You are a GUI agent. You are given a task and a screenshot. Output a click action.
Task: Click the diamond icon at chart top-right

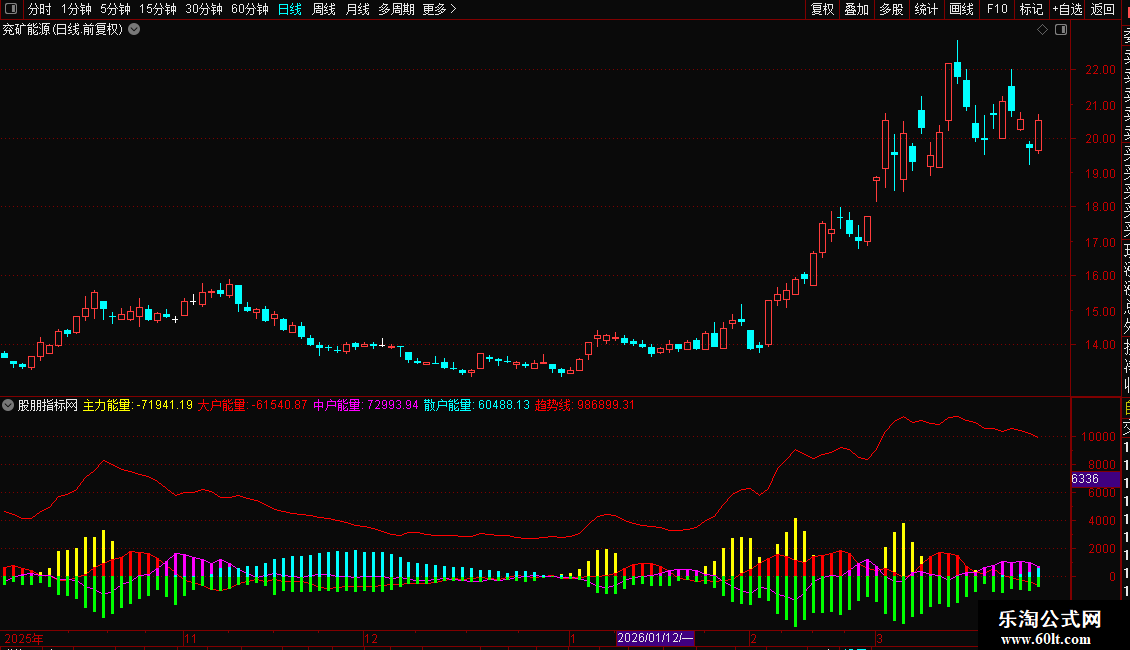[x=1042, y=30]
